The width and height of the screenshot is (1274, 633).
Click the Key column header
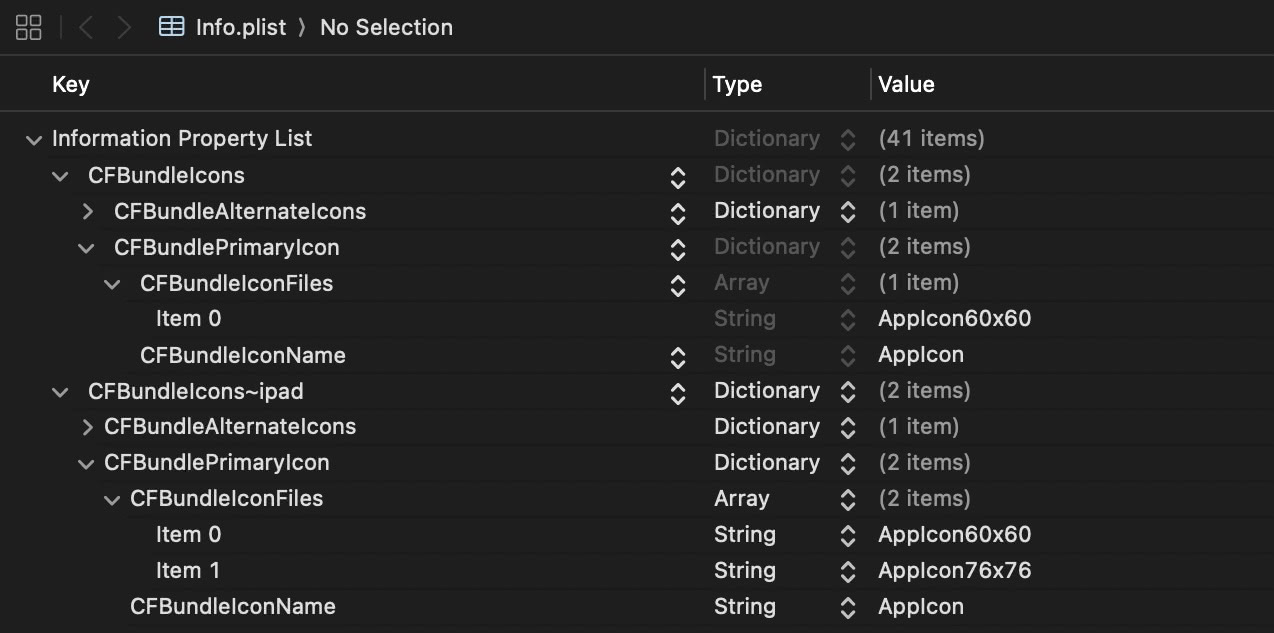(x=70, y=85)
